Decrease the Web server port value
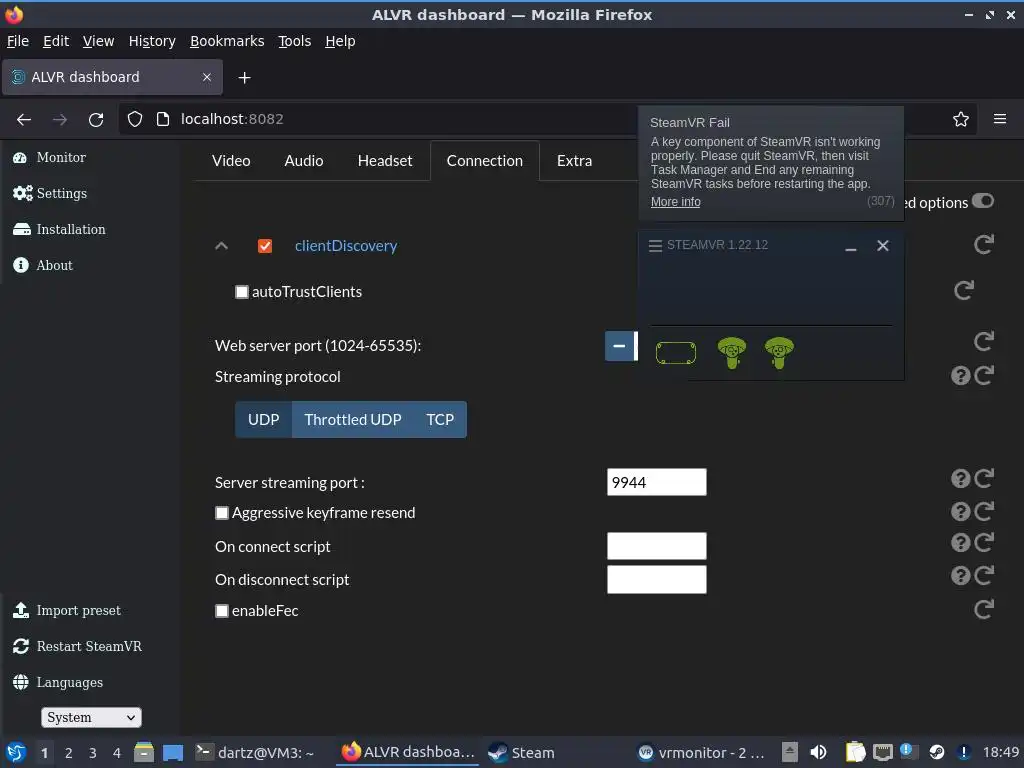The height and width of the screenshot is (768, 1024). (619, 346)
